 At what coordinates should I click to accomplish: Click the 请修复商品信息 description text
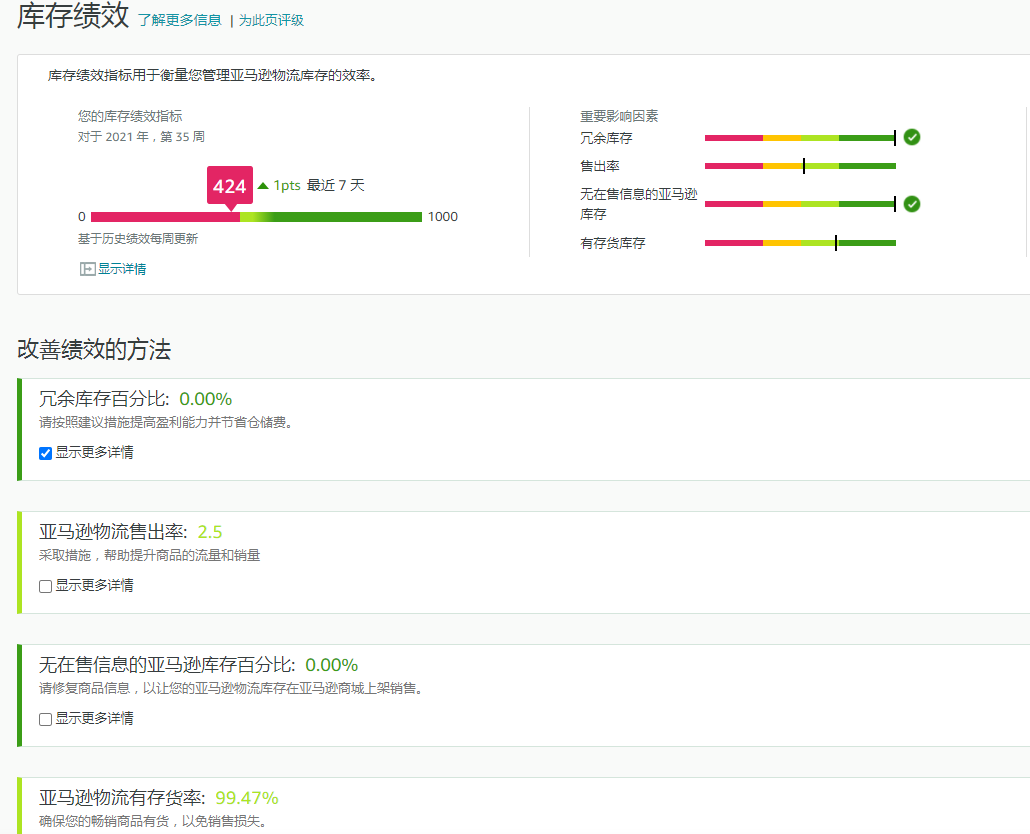(x=231, y=688)
